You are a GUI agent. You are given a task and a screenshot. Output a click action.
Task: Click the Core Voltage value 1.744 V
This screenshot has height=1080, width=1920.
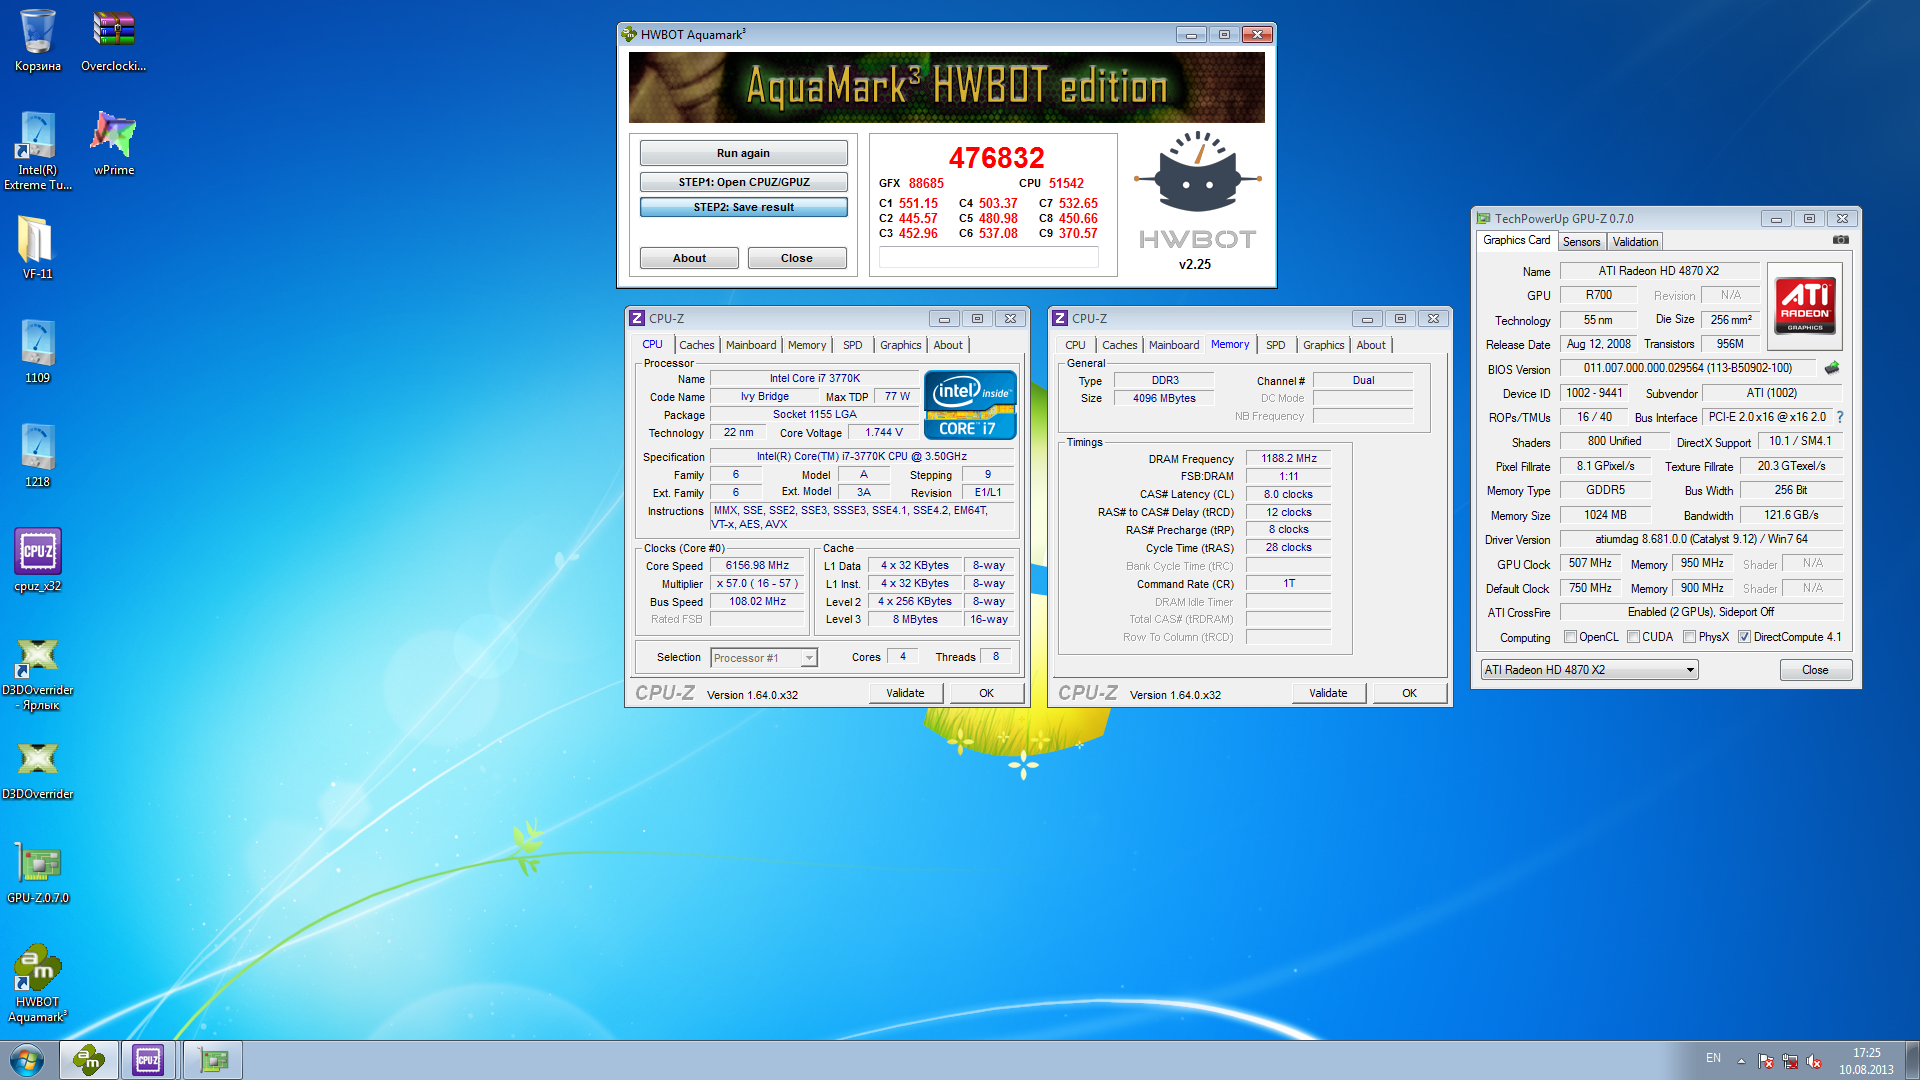(x=884, y=433)
